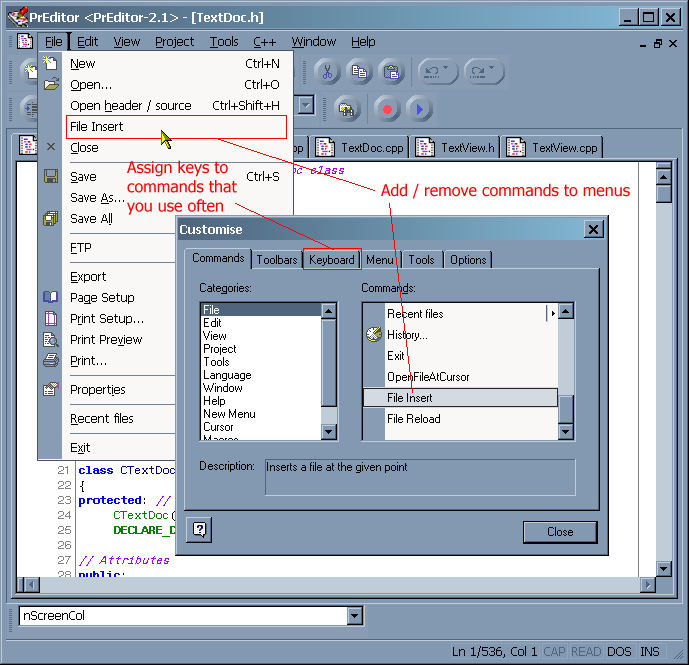Choose Export from the File menu
Screen dimensions: 689x665
coord(88,276)
